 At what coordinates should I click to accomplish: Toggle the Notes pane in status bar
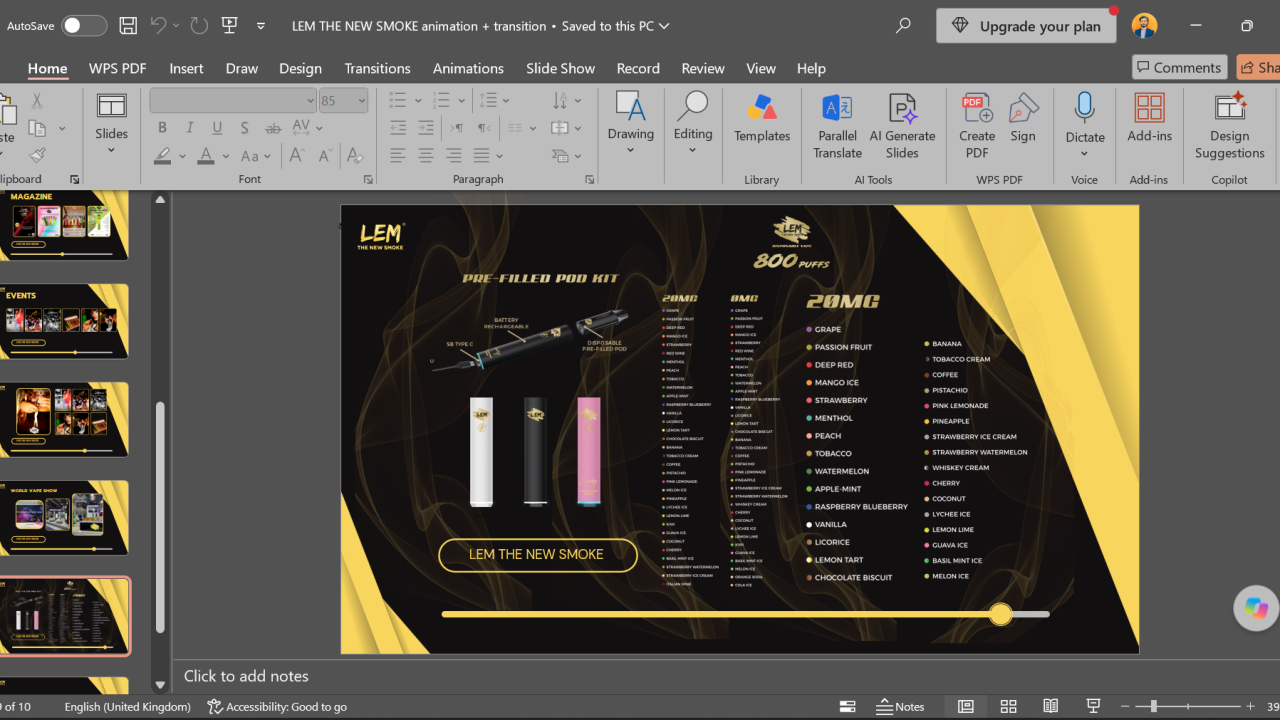point(900,706)
